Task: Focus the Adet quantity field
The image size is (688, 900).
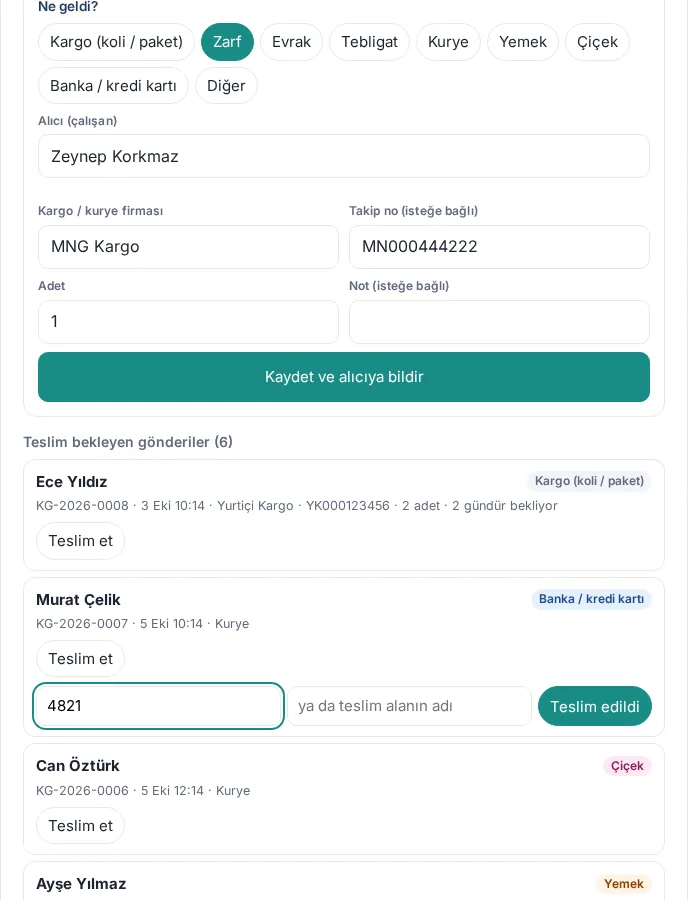Action: coord(188,321)
